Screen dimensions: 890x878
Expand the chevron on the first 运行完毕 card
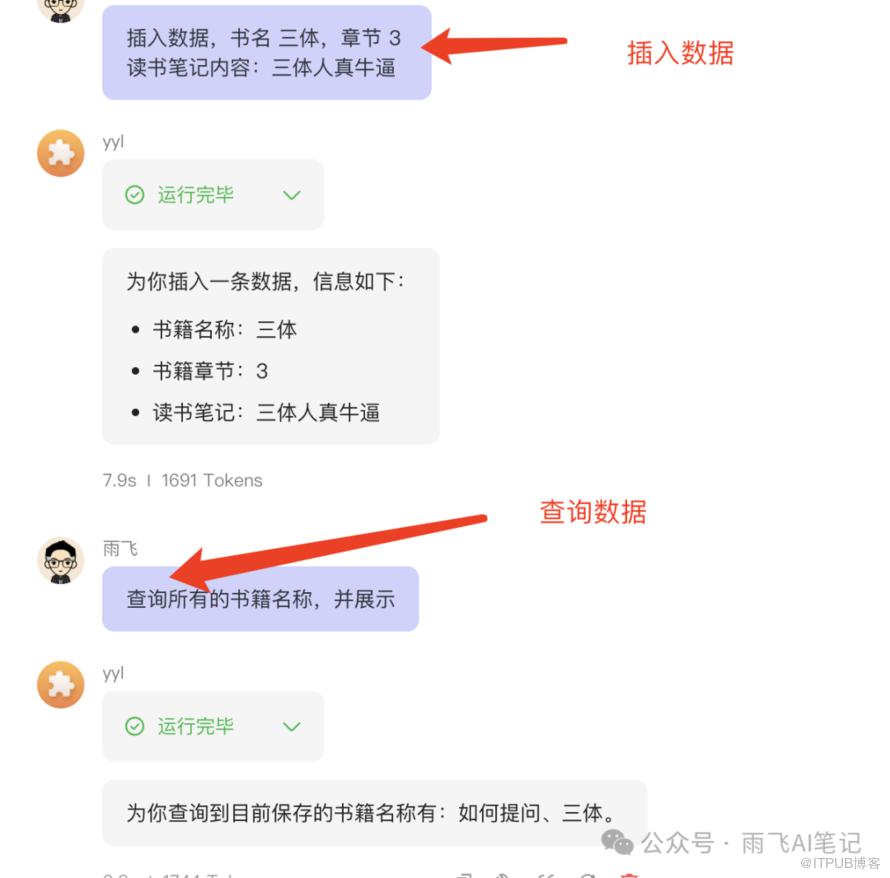(x=292, y=195)
